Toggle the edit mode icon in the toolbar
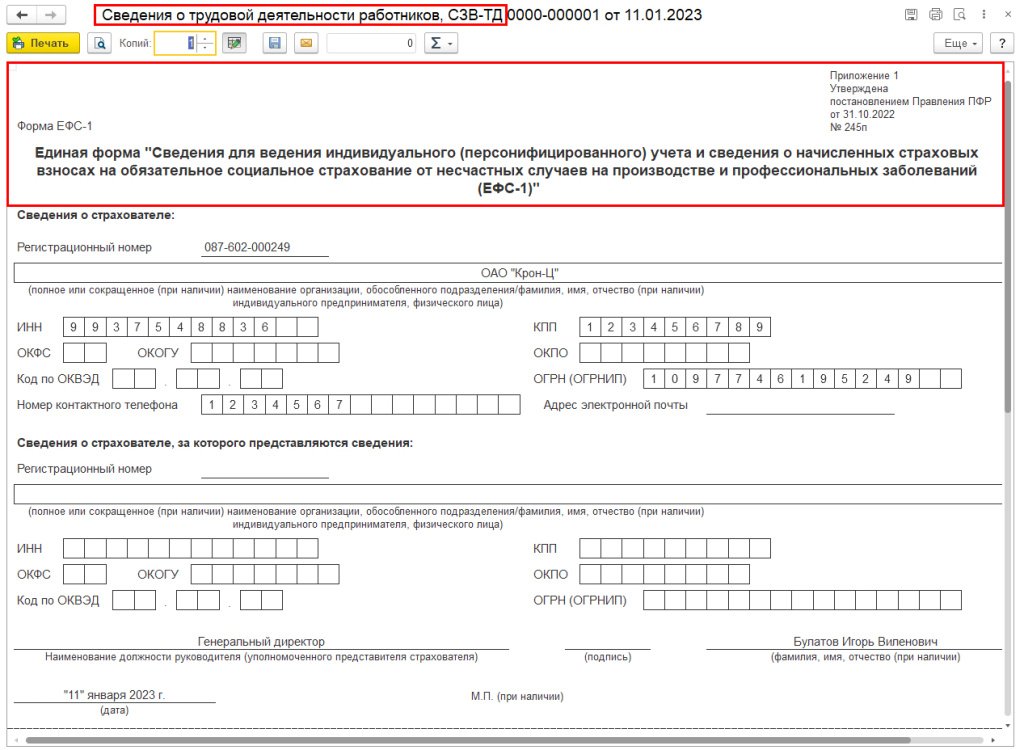This screenshot has height=750, width=1024. click(234, 44)
